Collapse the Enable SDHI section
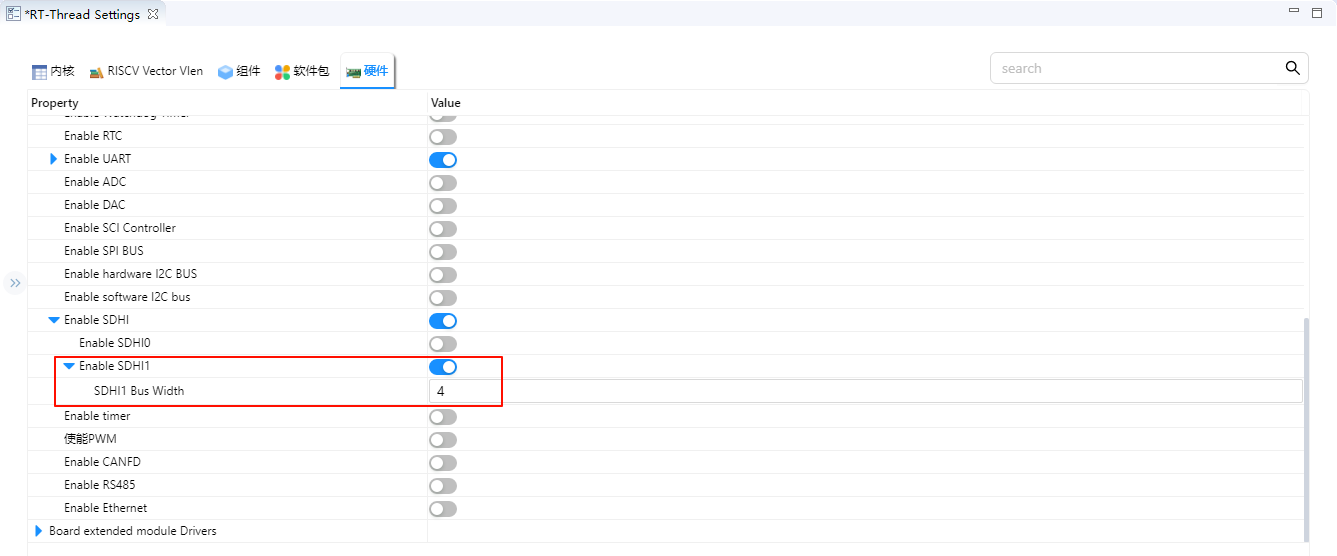The height and width of the screenshot is (556, 1337). coord(54,320)
